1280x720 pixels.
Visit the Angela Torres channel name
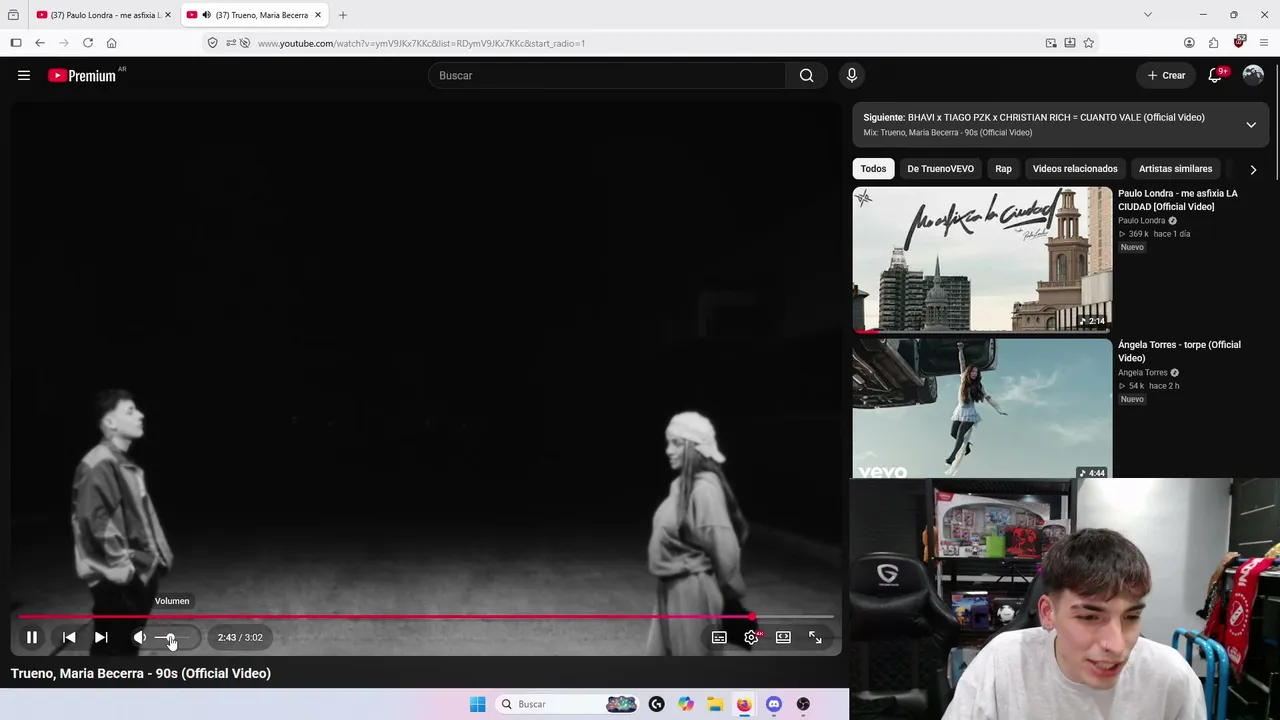tap(1142, 373)
